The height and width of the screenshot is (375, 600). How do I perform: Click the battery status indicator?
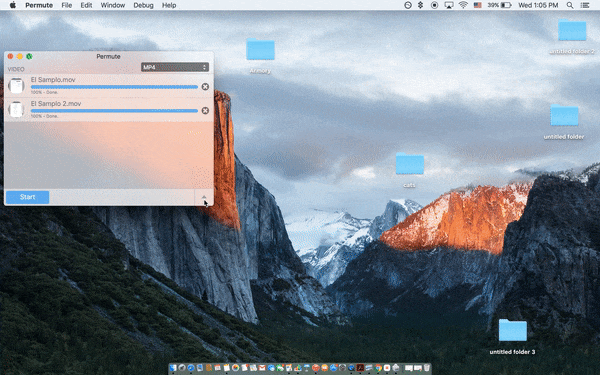[x=499, y=5]
